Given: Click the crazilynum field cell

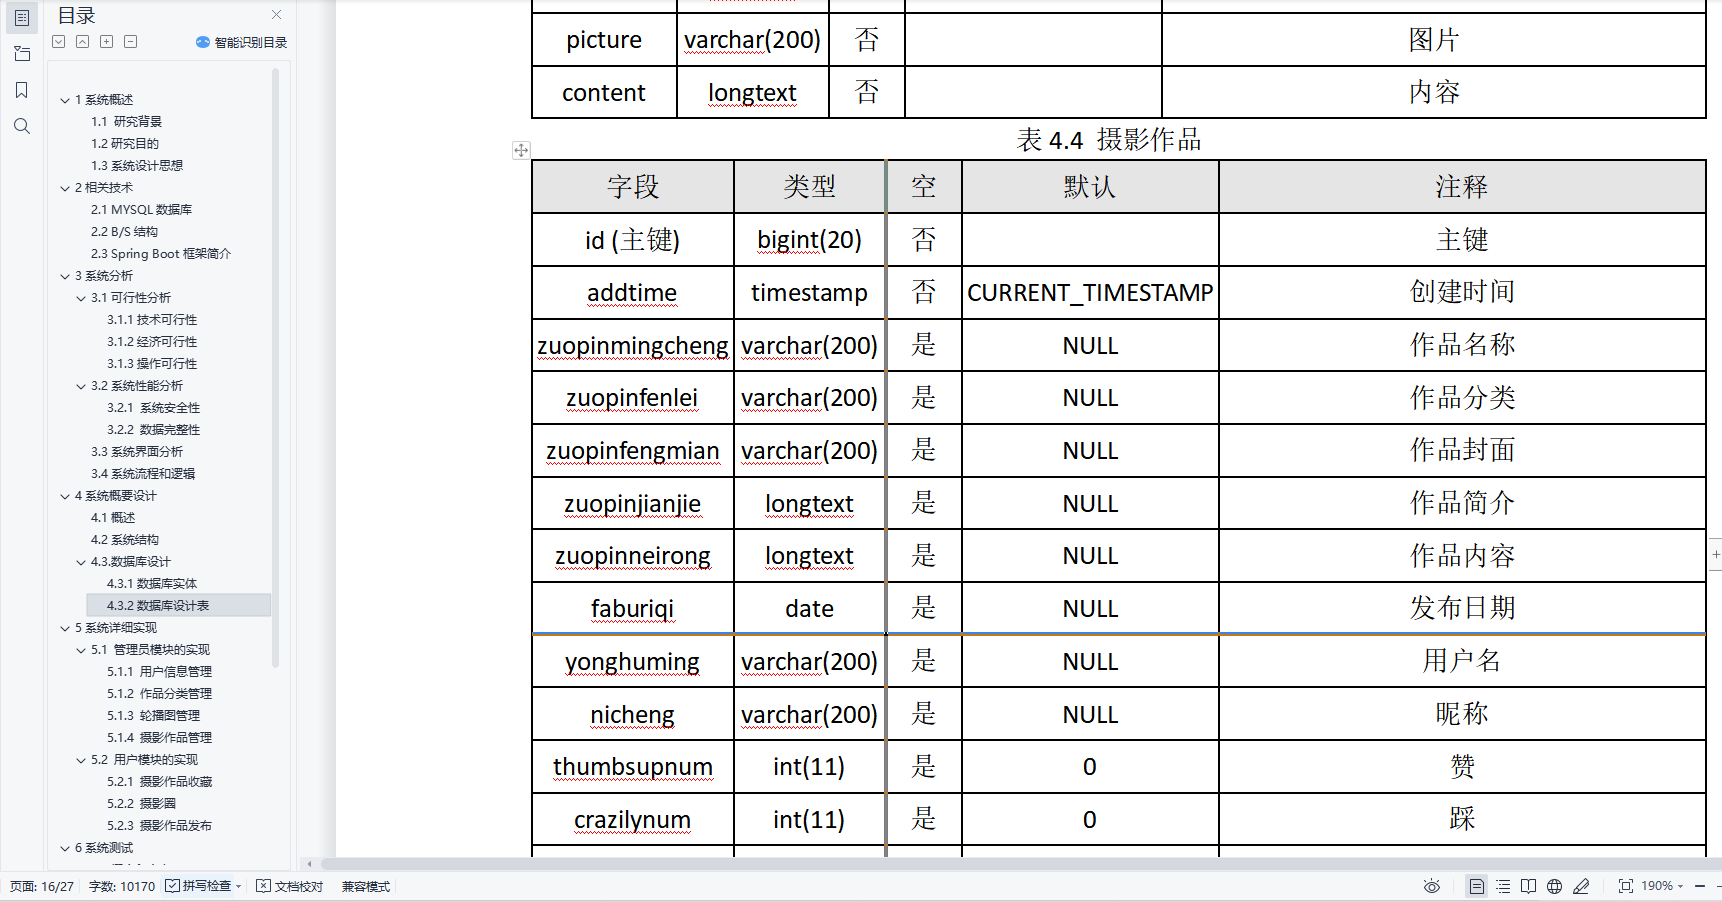Looking at the screenshot, I should coord(633,820).
